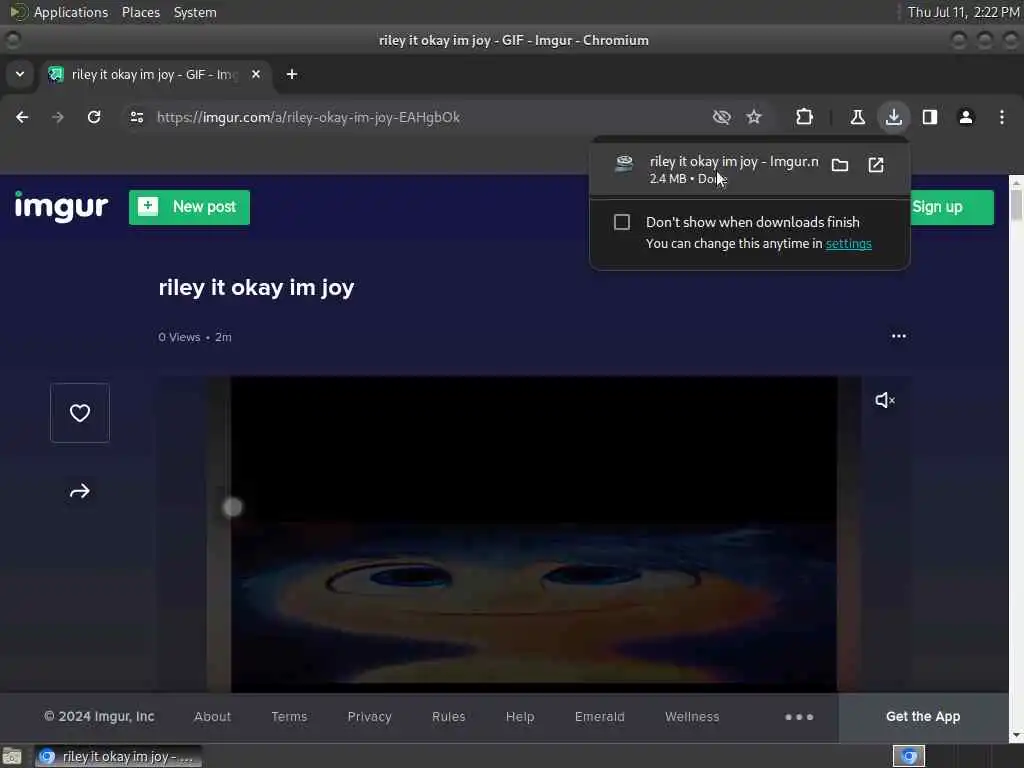This screenshot has height=768, width=1024.
Task: Open the Help footer link
Action: (x=520, y=716)
